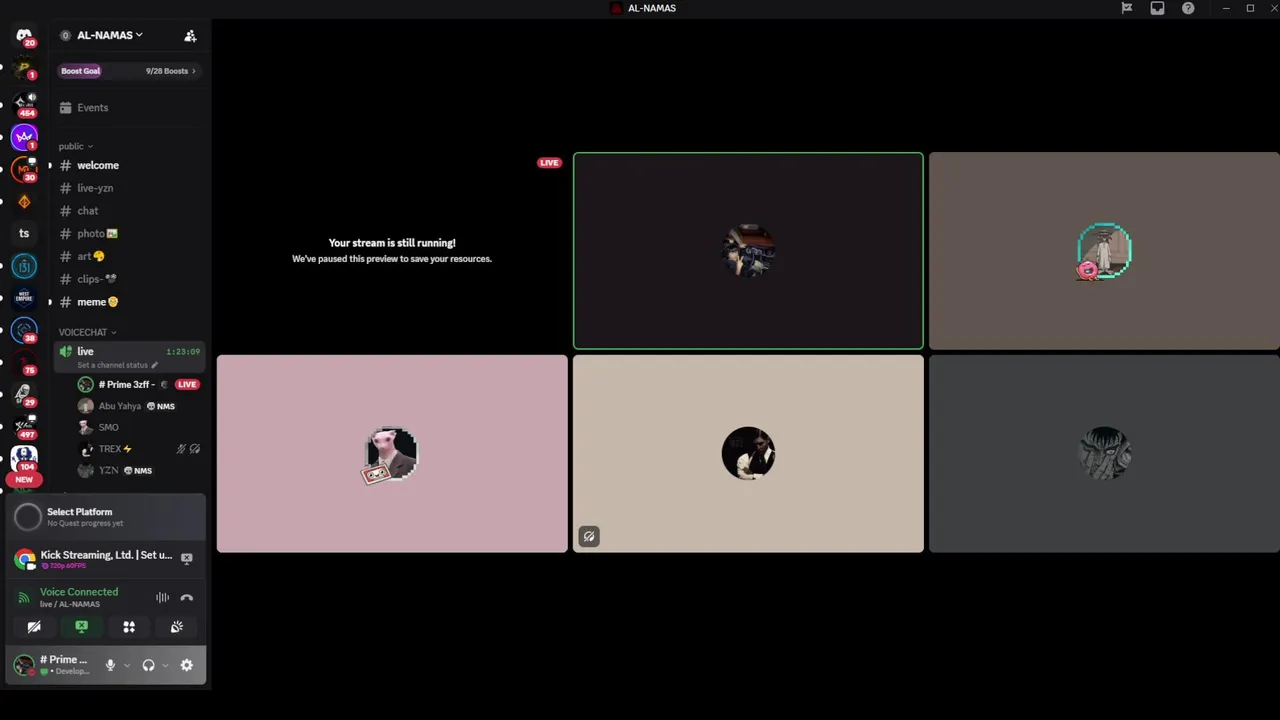Click Chrome icon of Kick Streaming stream
The image size is (1280, 720).
click(25, 559)
